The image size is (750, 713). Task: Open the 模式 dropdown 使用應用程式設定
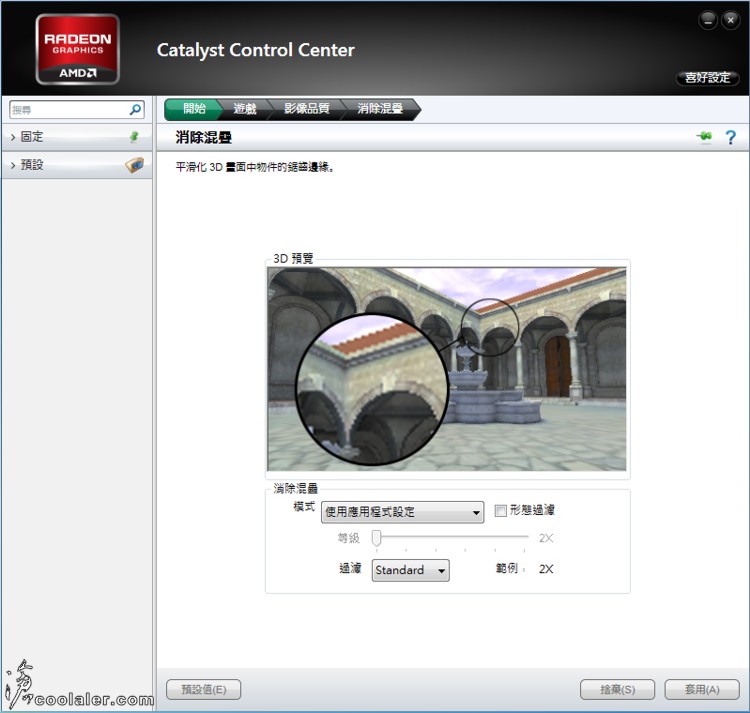(x=402, y=512)
